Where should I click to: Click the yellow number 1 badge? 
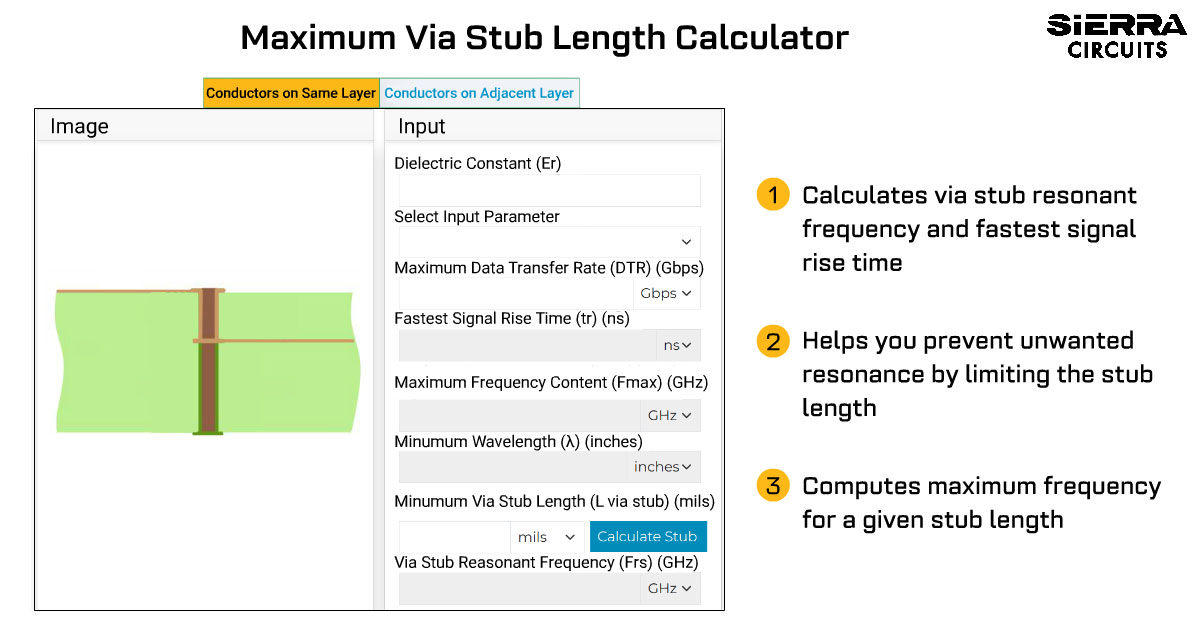pyautogui.click(x=773, y=194)
